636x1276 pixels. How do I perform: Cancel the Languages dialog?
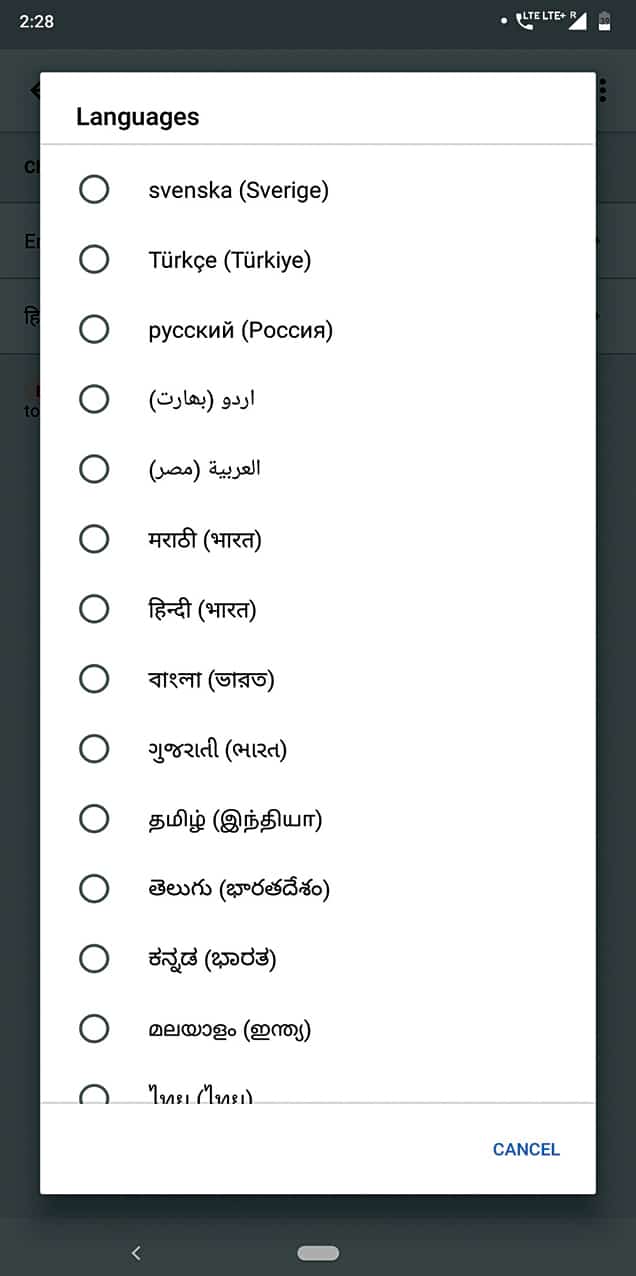pos(526,1149)
